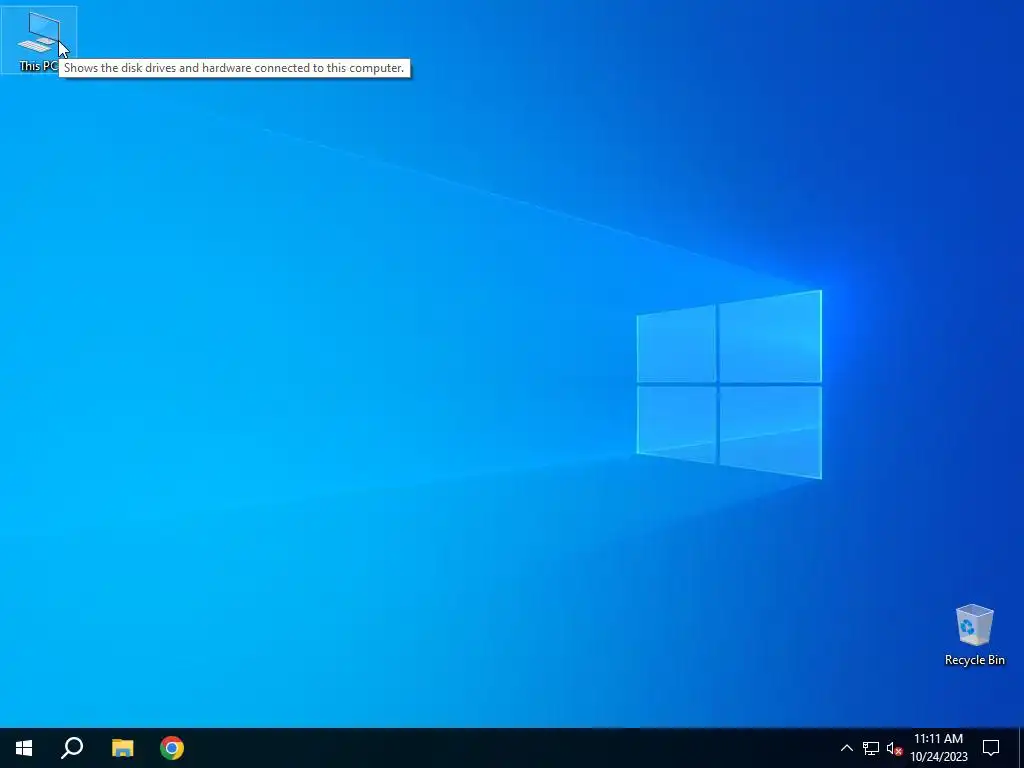The width and height of the screenshot is (1024, 768).
Task: Open taskbar search magnifier
Action: [x=72, y=748]
